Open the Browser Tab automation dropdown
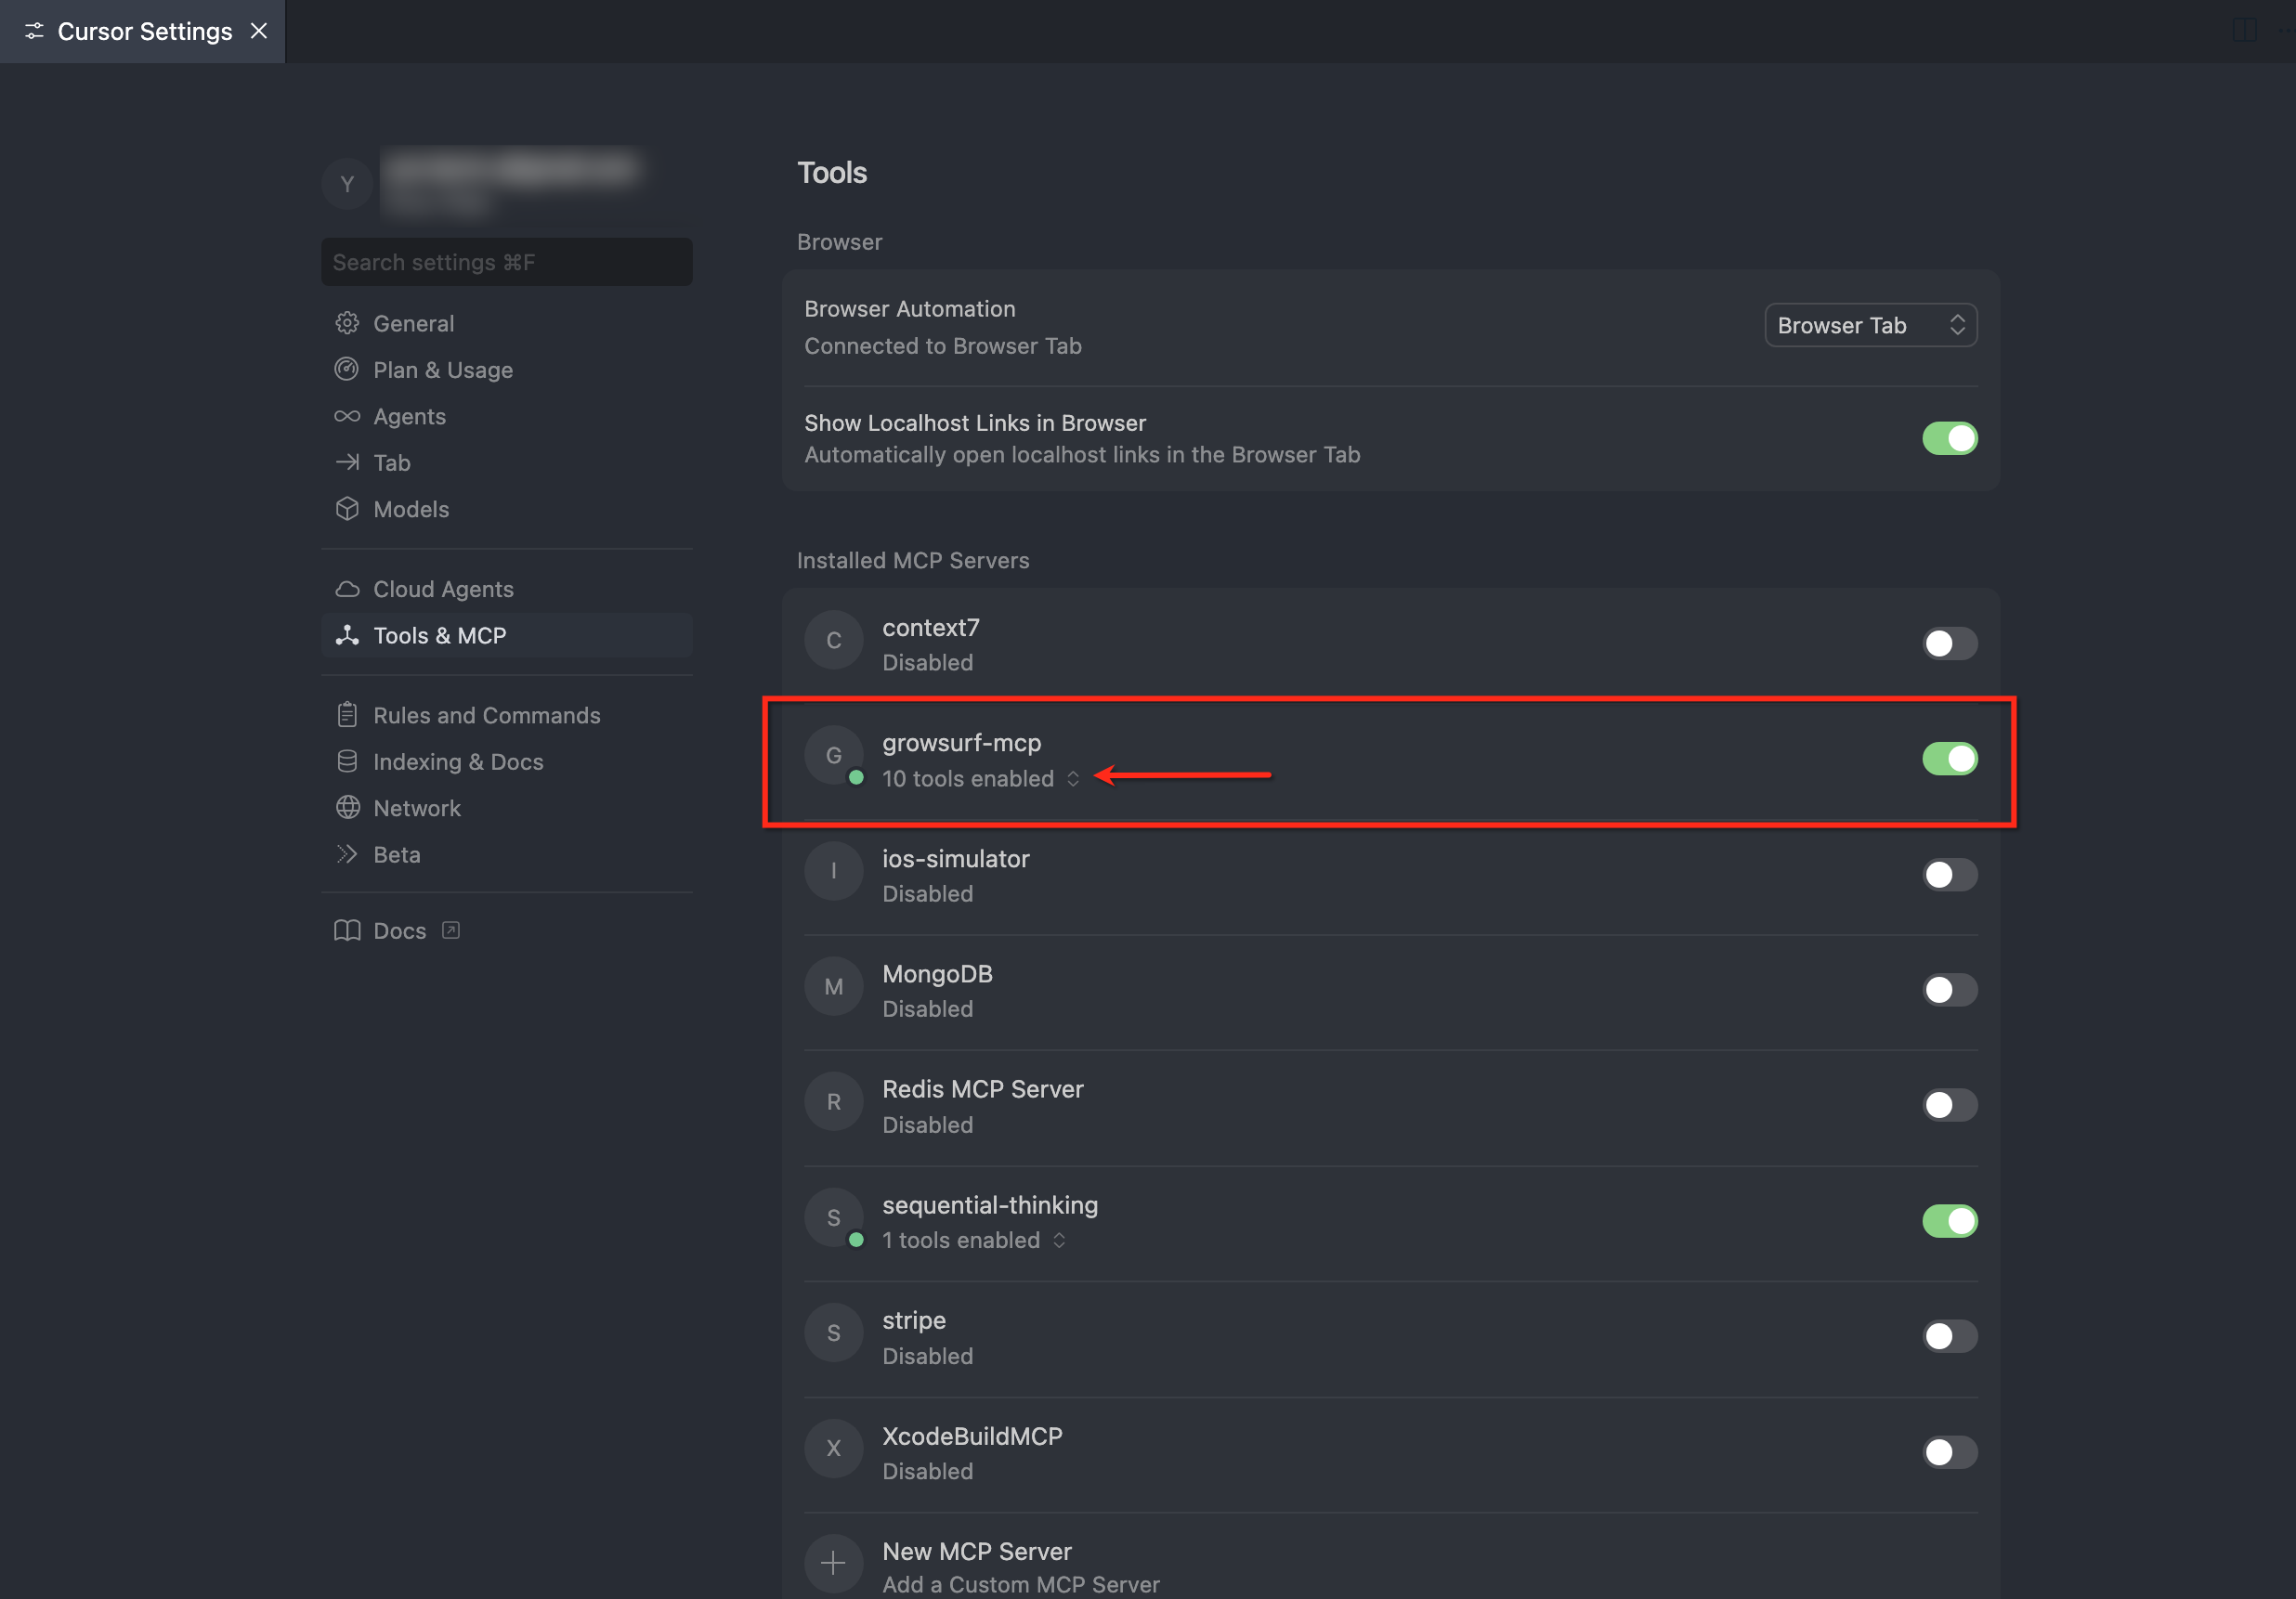The height and width of the screenshot is (1599, 2296). click(1869, 325)
